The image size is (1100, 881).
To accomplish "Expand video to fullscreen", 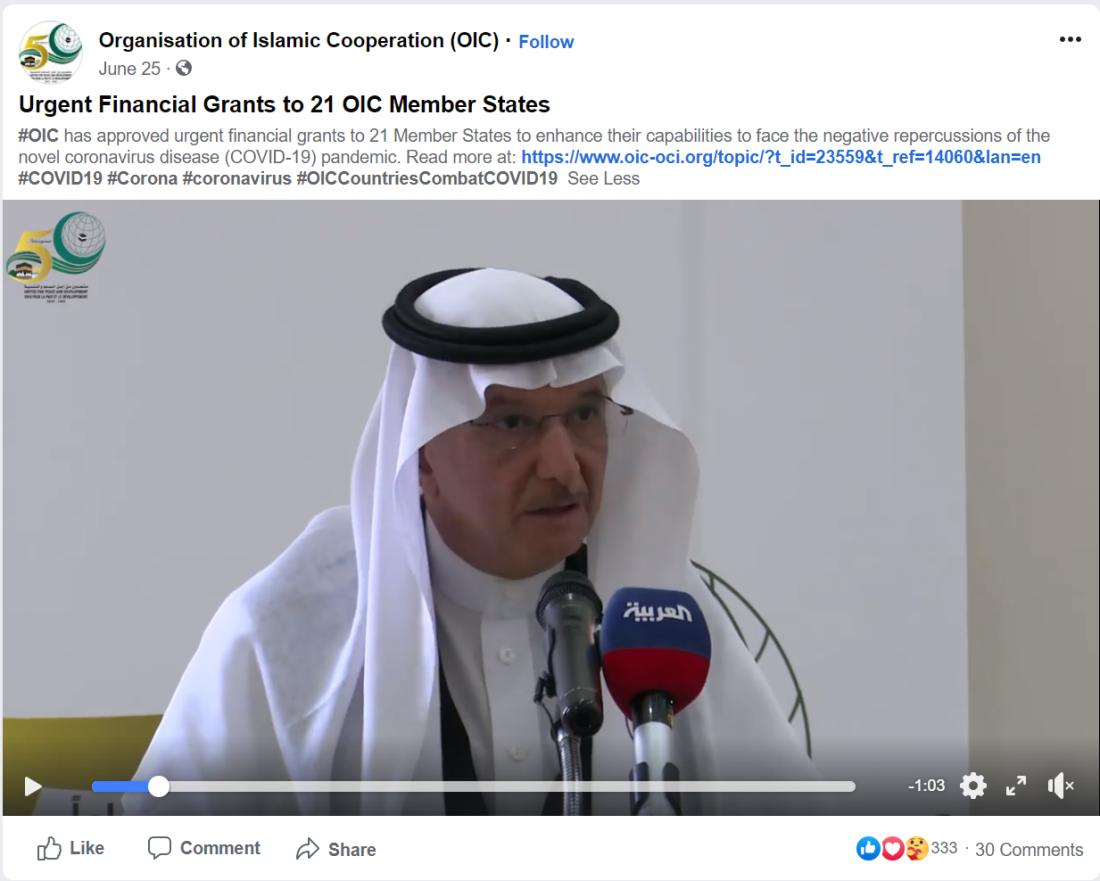I will coord(1016,786).
